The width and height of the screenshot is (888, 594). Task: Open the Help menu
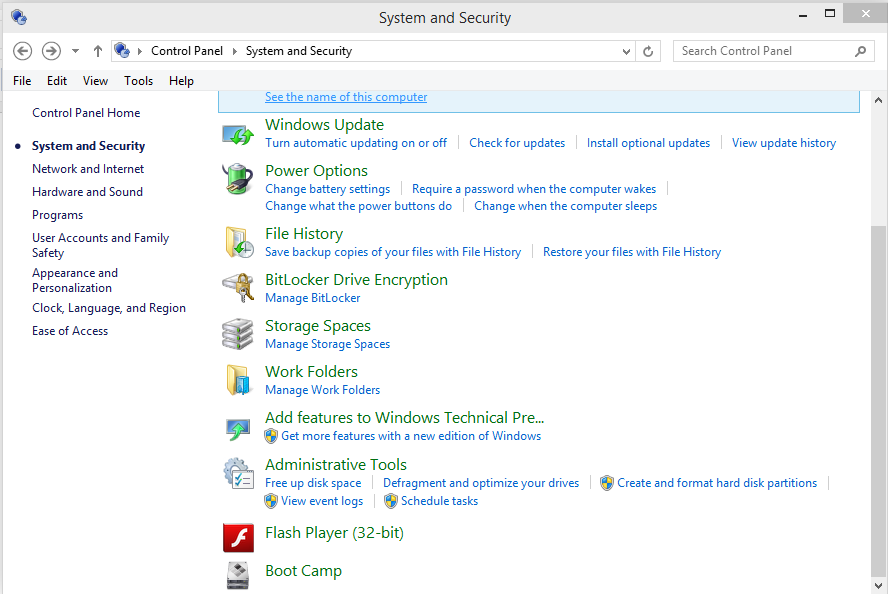pos(181,81)
